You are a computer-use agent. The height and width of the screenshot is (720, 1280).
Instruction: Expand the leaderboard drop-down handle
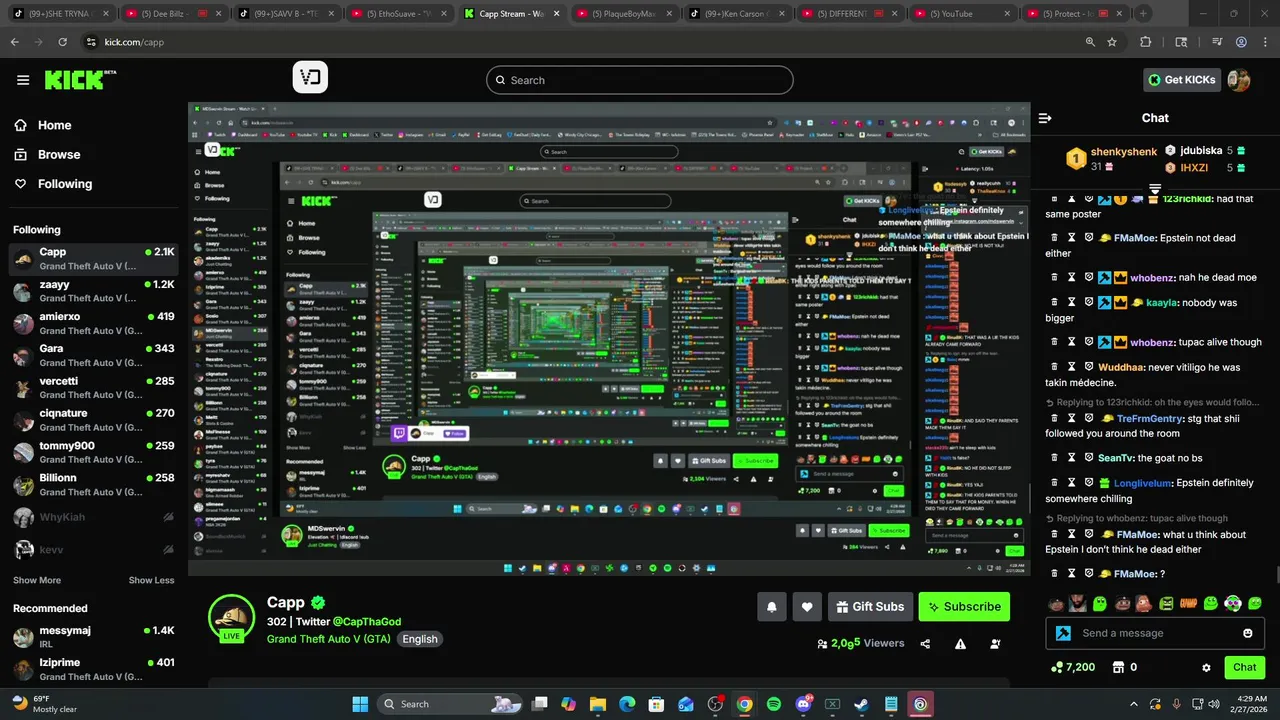1155,188
